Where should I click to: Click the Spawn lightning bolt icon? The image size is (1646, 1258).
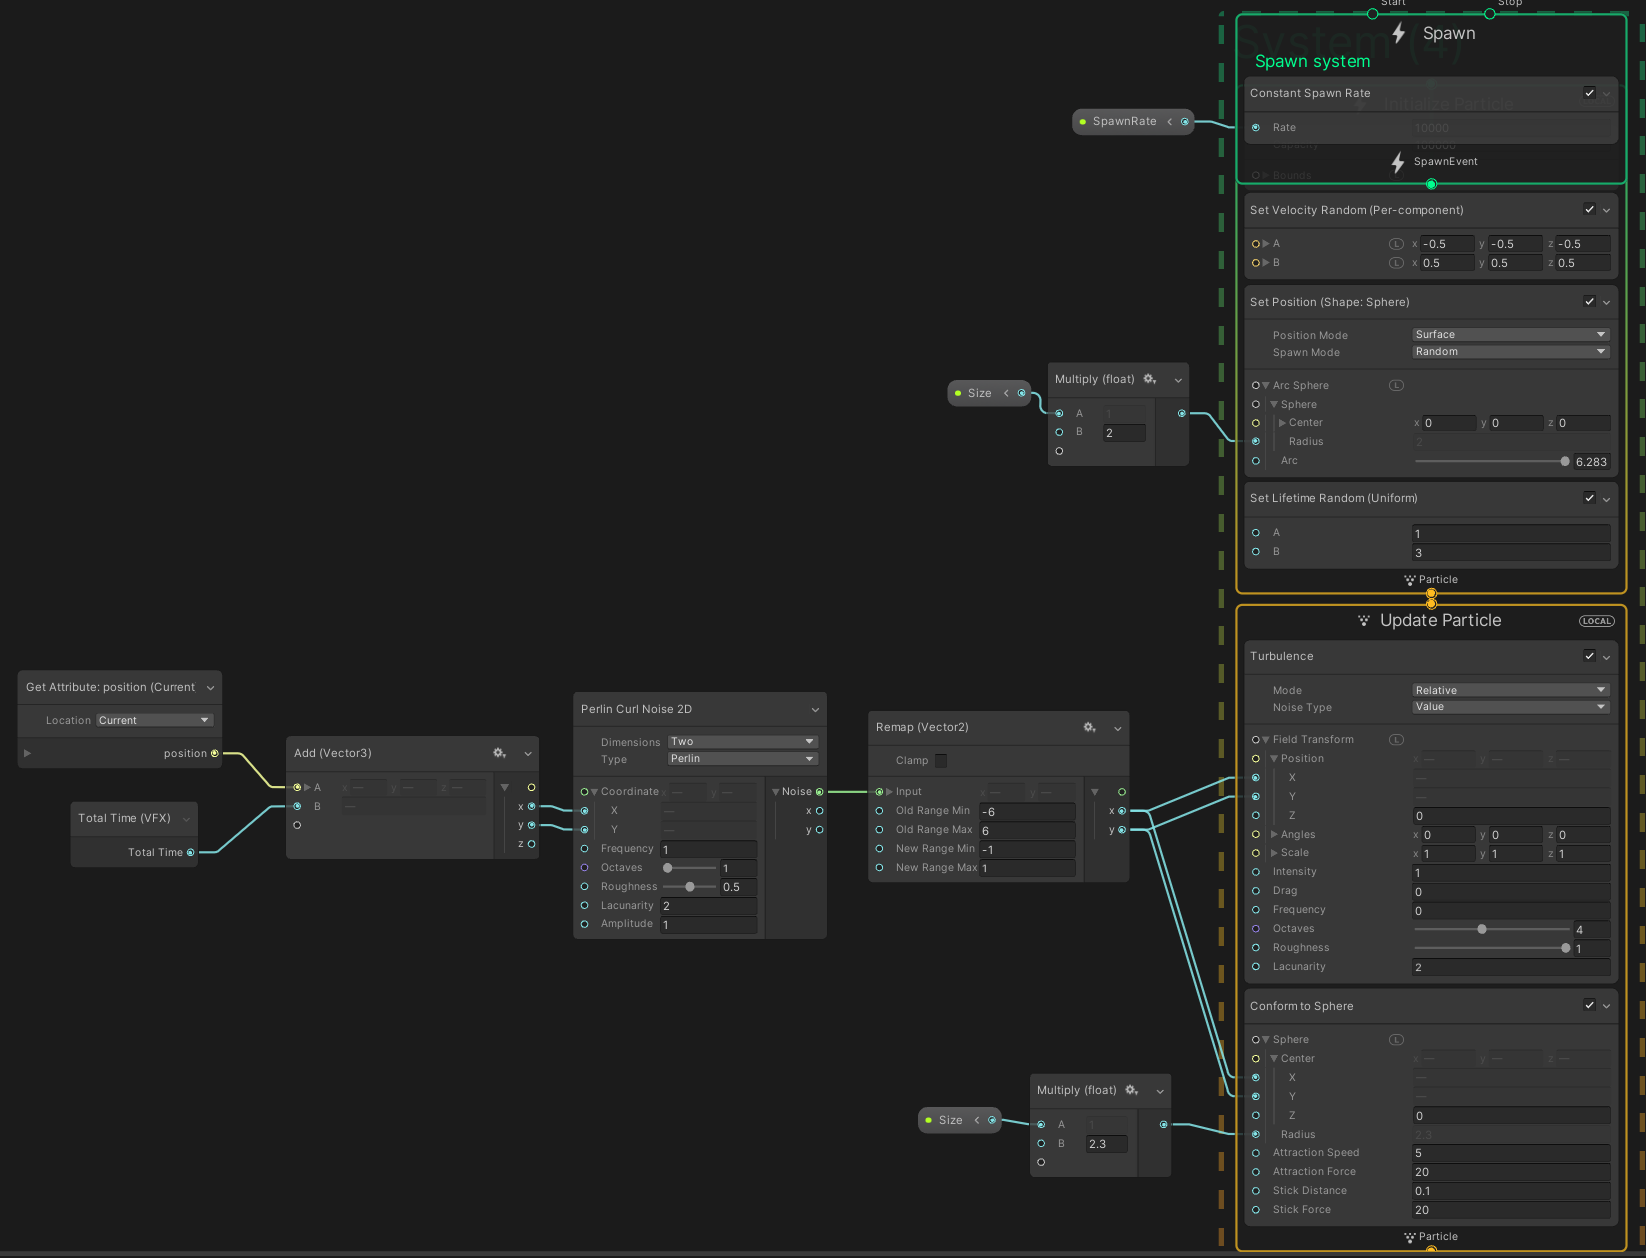1399,33
